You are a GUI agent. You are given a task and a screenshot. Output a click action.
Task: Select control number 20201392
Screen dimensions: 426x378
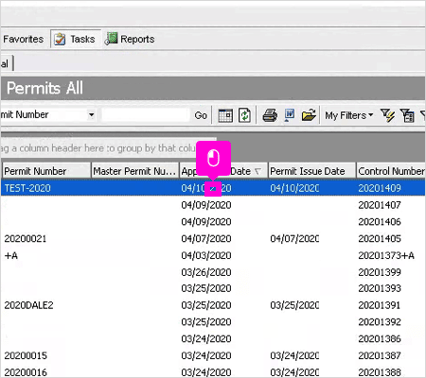point(380,322)
